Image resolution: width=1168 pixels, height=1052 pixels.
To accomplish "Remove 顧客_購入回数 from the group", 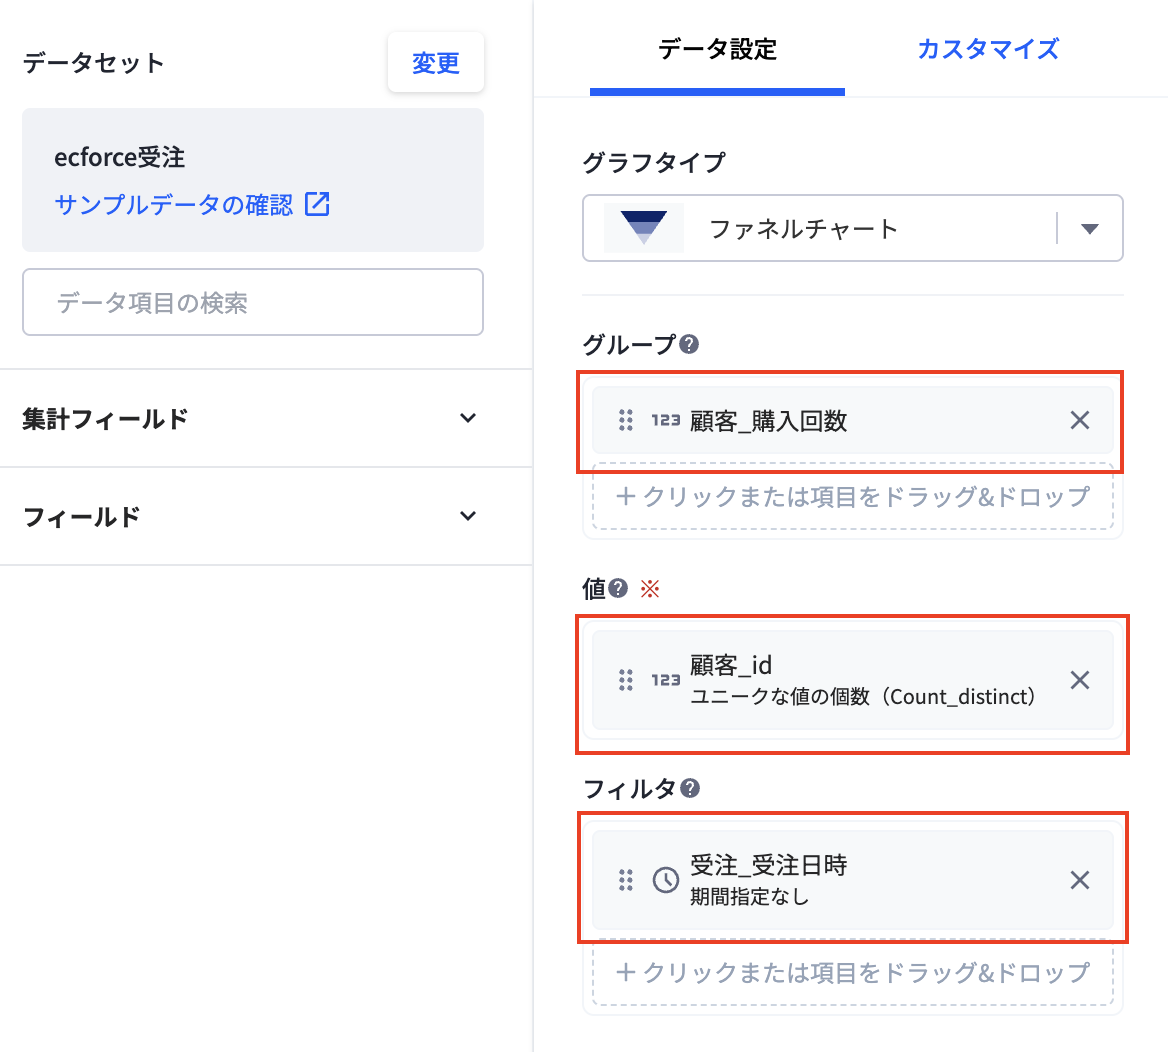I will click(1080, 420).
